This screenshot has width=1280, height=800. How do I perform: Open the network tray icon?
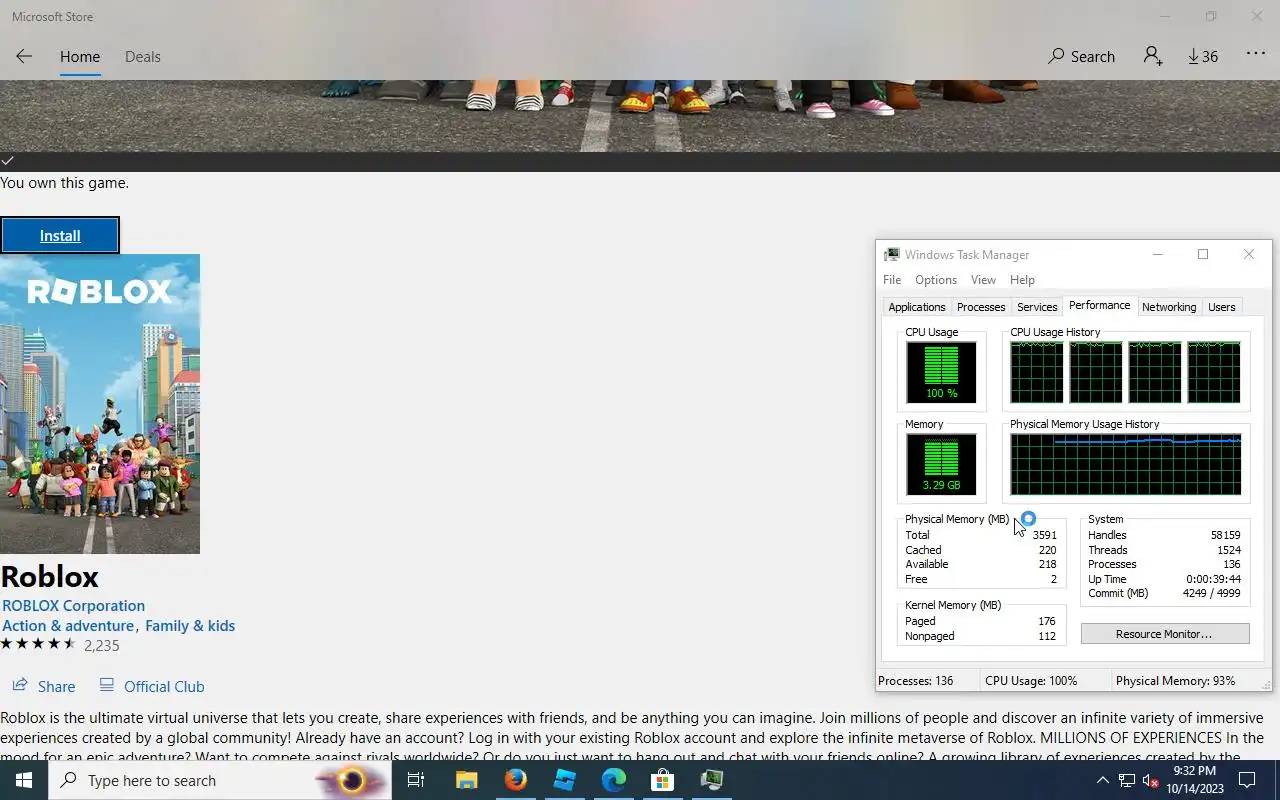coord(1126,780)
